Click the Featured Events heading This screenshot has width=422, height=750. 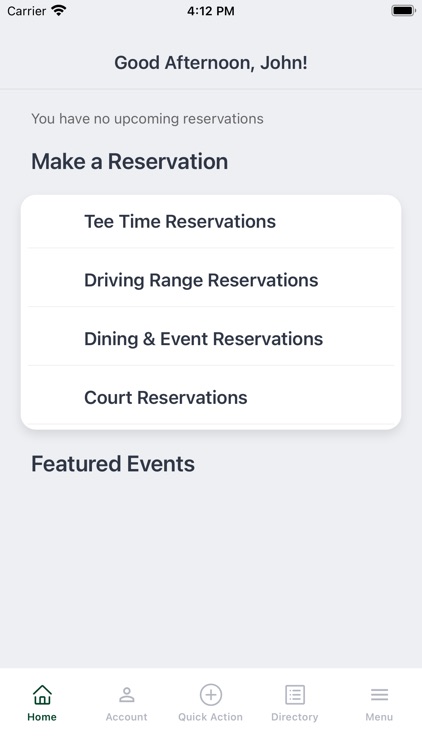[113, 464]
